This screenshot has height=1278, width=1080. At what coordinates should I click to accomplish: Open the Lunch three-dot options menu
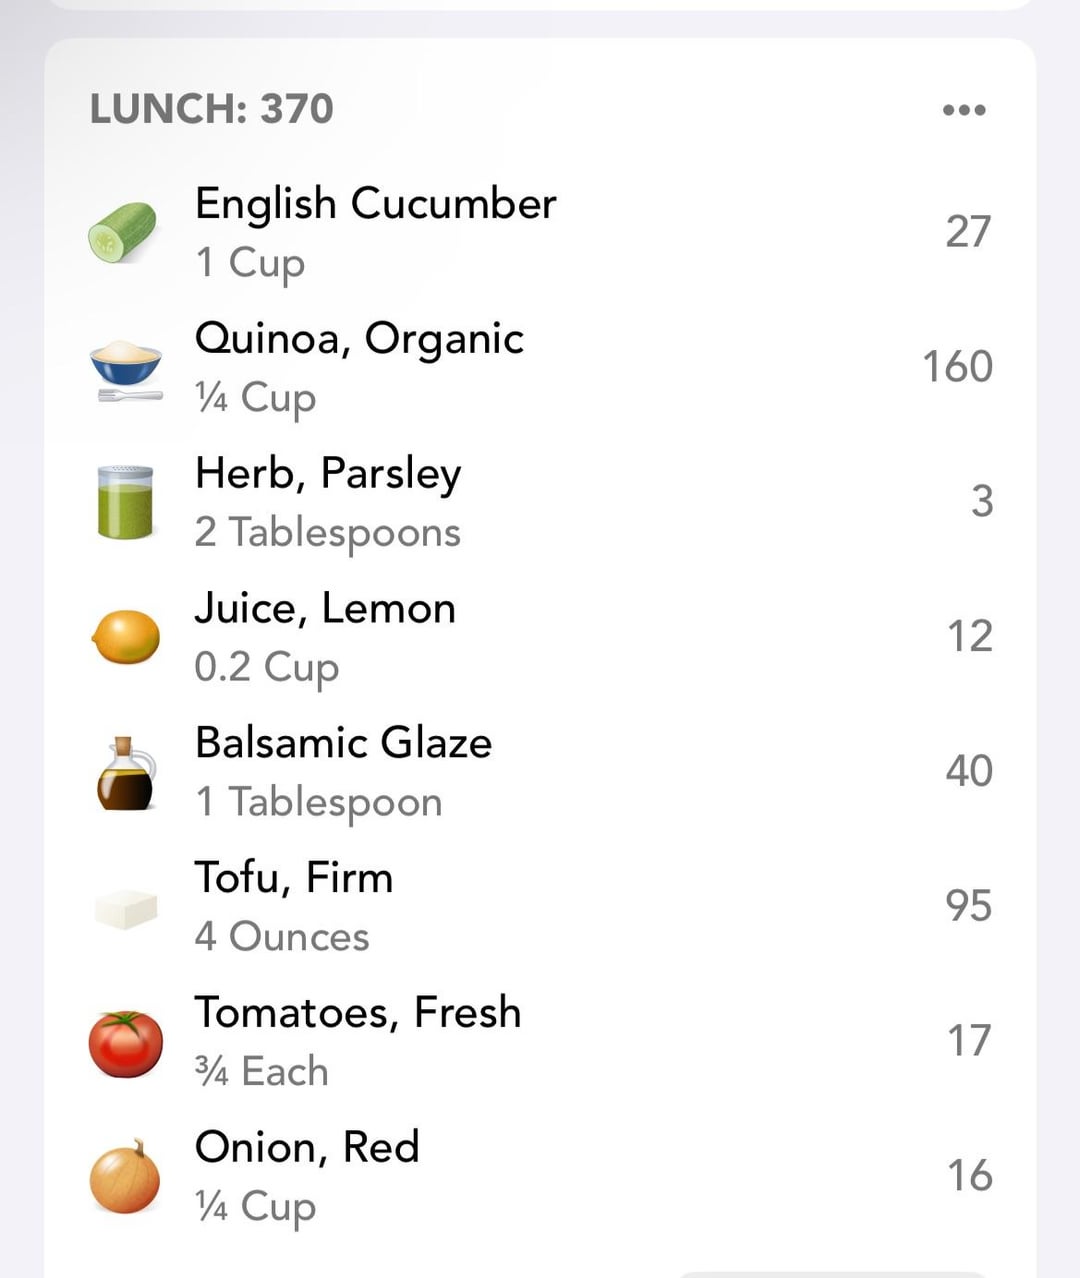[x=964, y=110]
